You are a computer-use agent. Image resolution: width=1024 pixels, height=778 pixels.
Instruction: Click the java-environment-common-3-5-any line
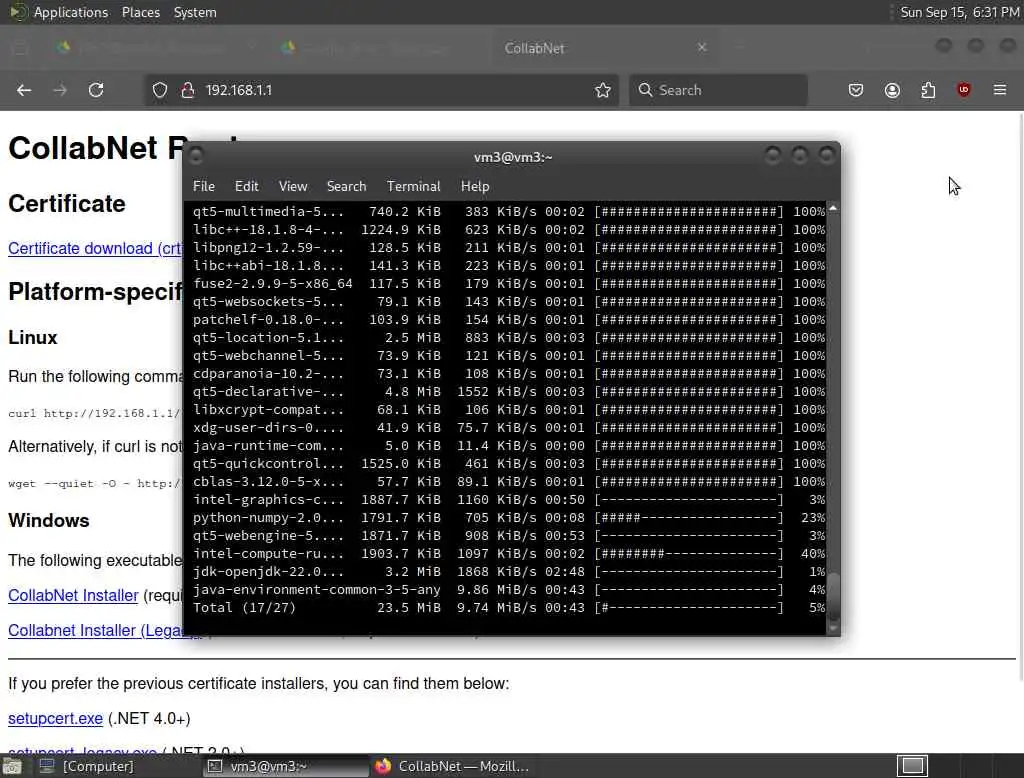coord(509,589)
